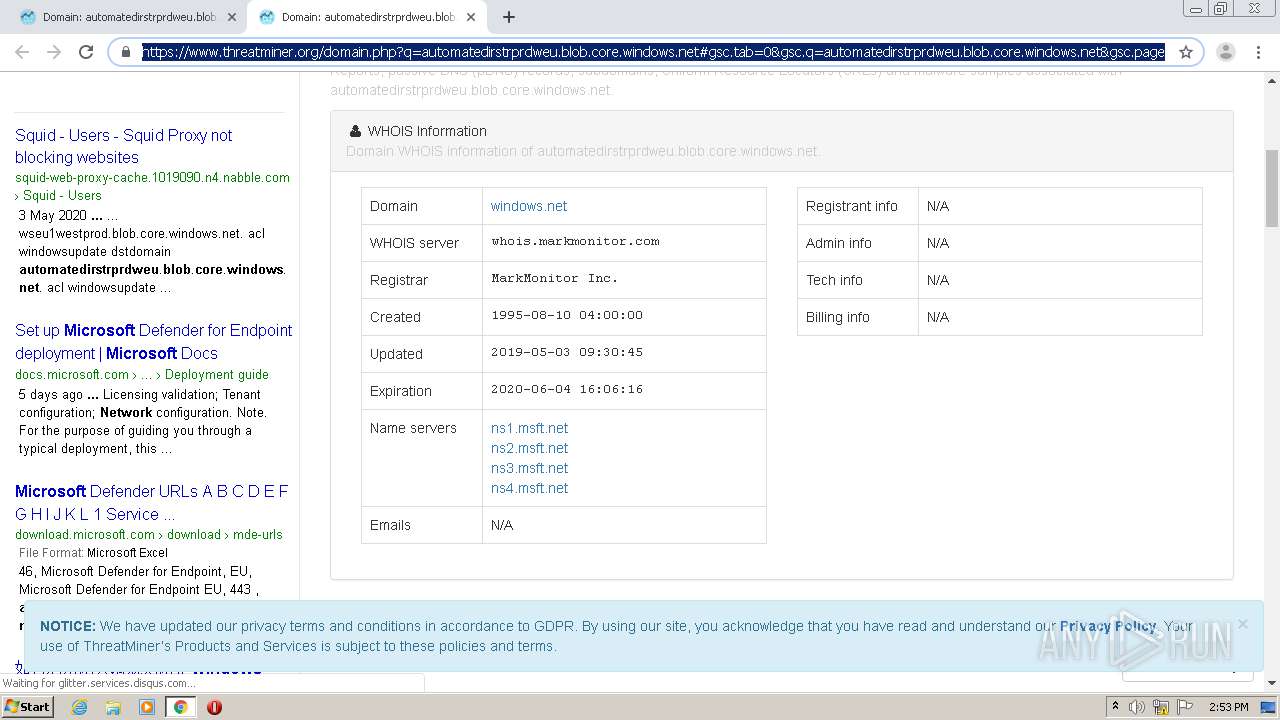Dismiss the GDPR notice banner
This screenshot has height=720, width=1280.
(1242, 624)
